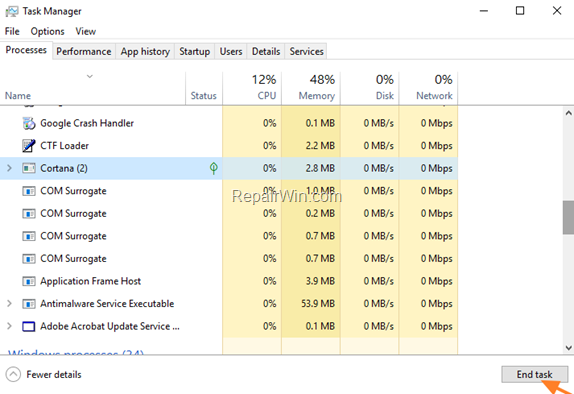
Task: Click the Fewer details circle arrow icon
Action: pyautogui.click(x=13, y=375)
